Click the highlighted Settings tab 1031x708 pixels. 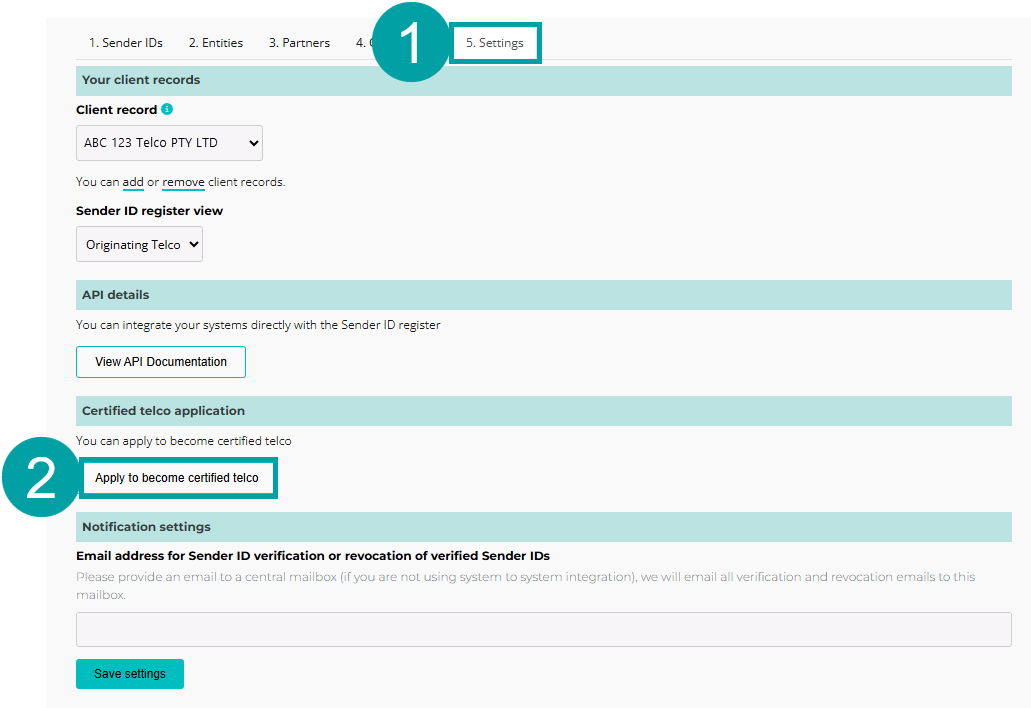click(x=495, y=42)
